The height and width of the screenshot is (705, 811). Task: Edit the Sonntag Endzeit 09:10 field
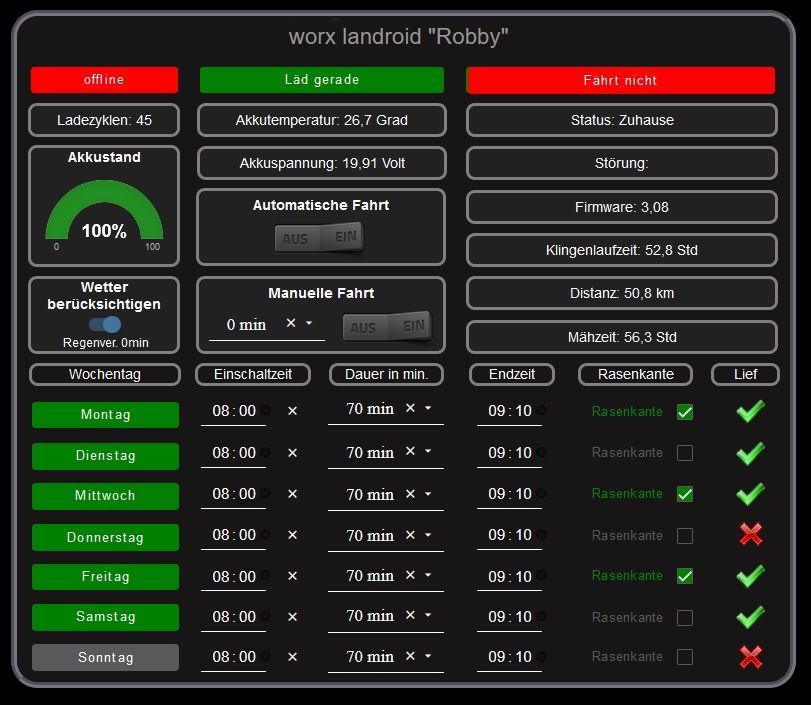(x=509, y=657)
